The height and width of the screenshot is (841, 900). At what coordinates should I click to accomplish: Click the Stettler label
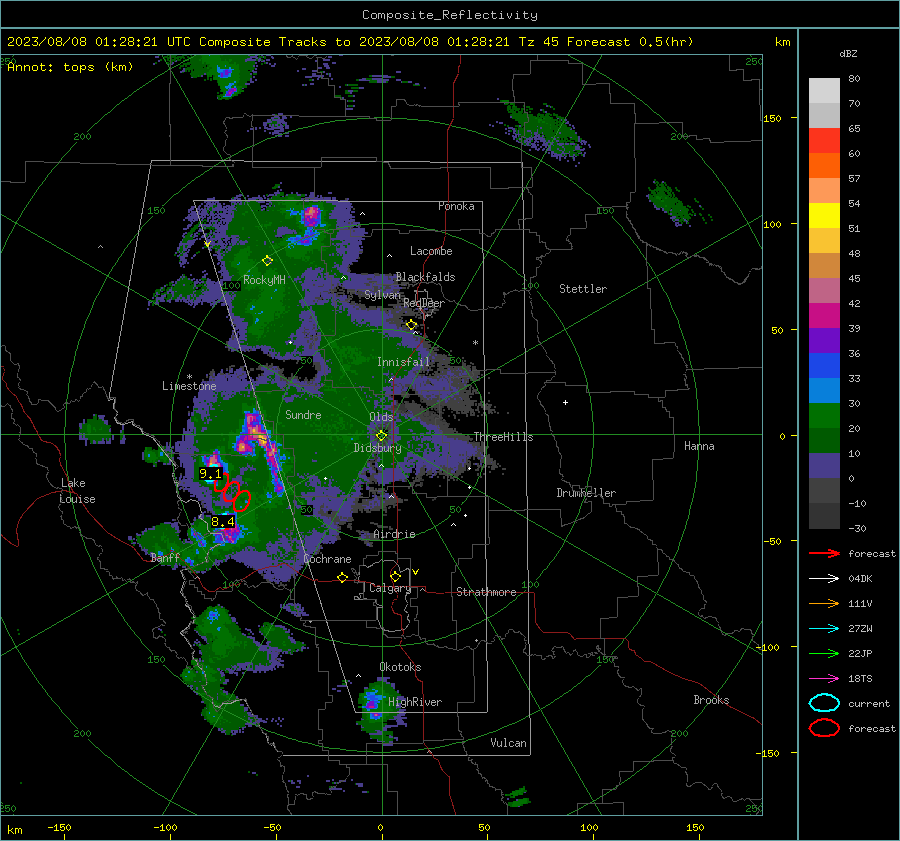coord(583,289)
